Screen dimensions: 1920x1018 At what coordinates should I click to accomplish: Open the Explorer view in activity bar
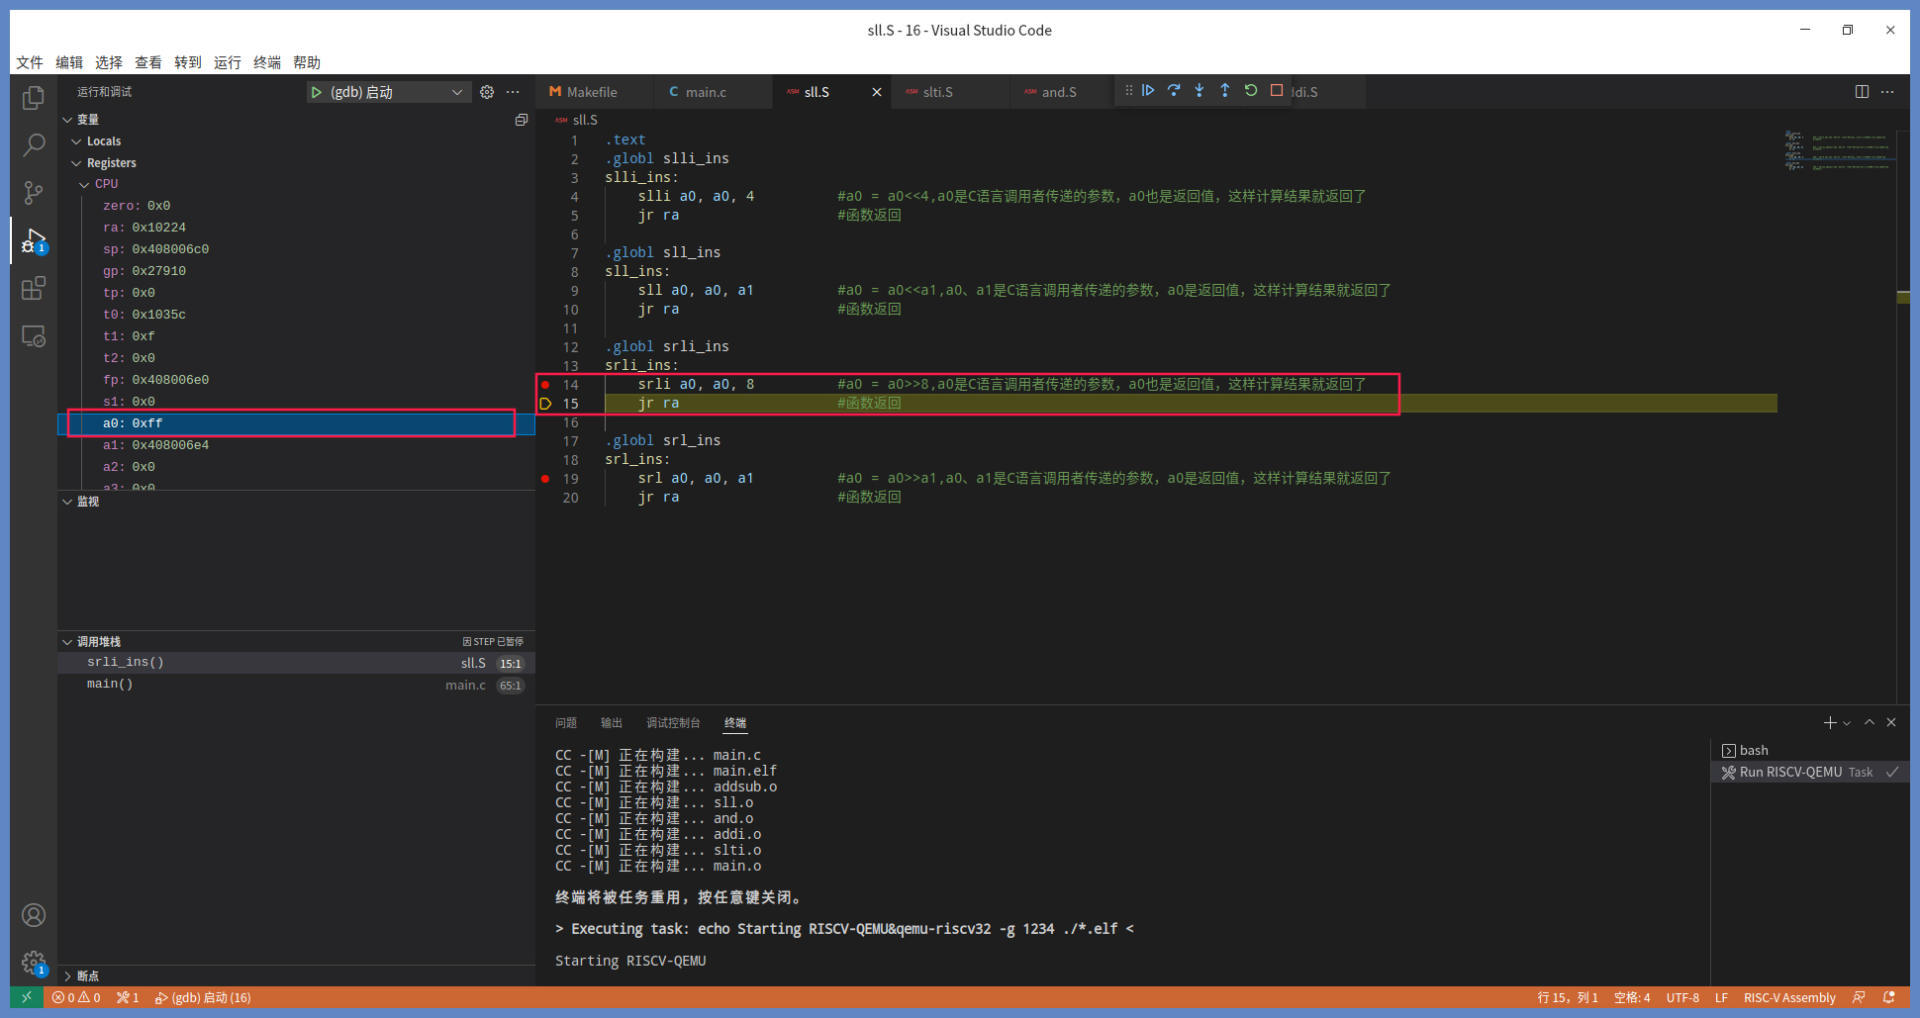tap(33, 98)
